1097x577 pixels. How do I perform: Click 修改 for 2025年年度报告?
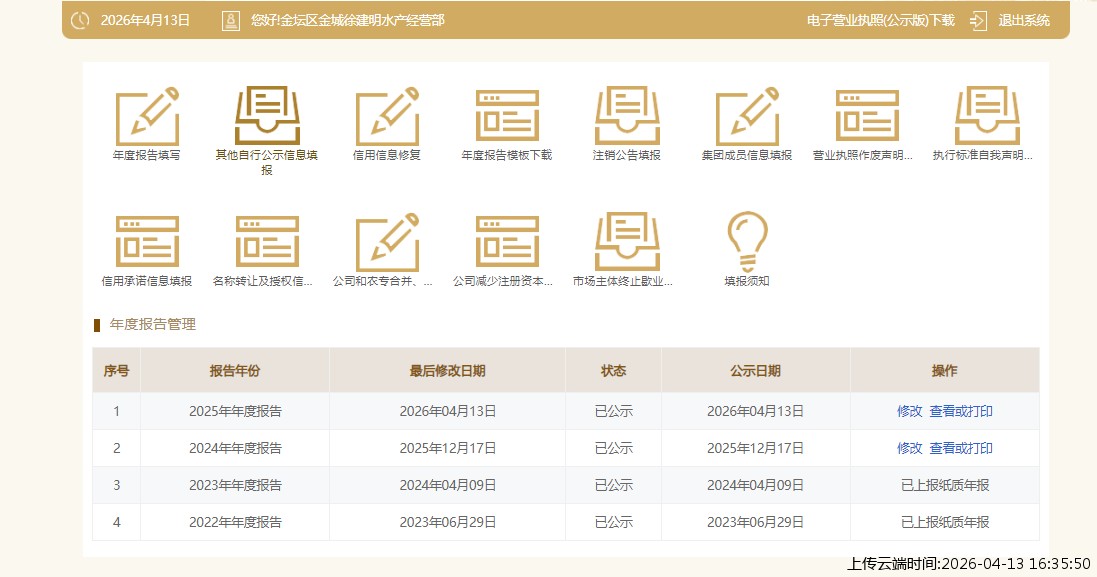[909, 411]
